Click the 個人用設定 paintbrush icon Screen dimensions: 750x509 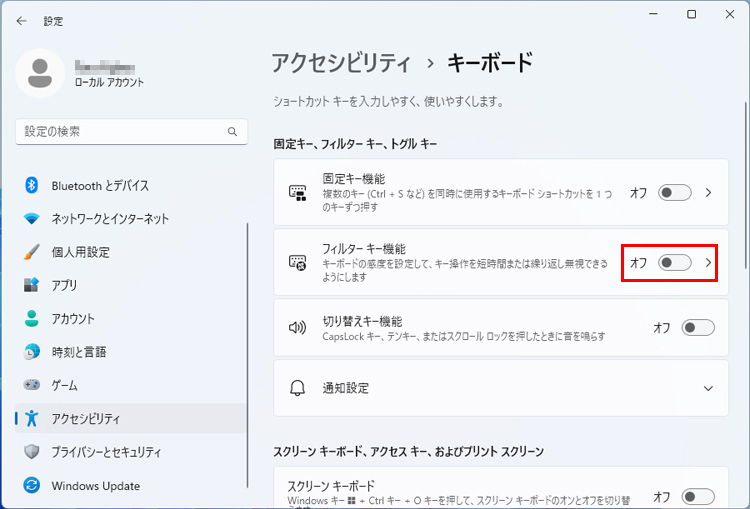(31, 252)
